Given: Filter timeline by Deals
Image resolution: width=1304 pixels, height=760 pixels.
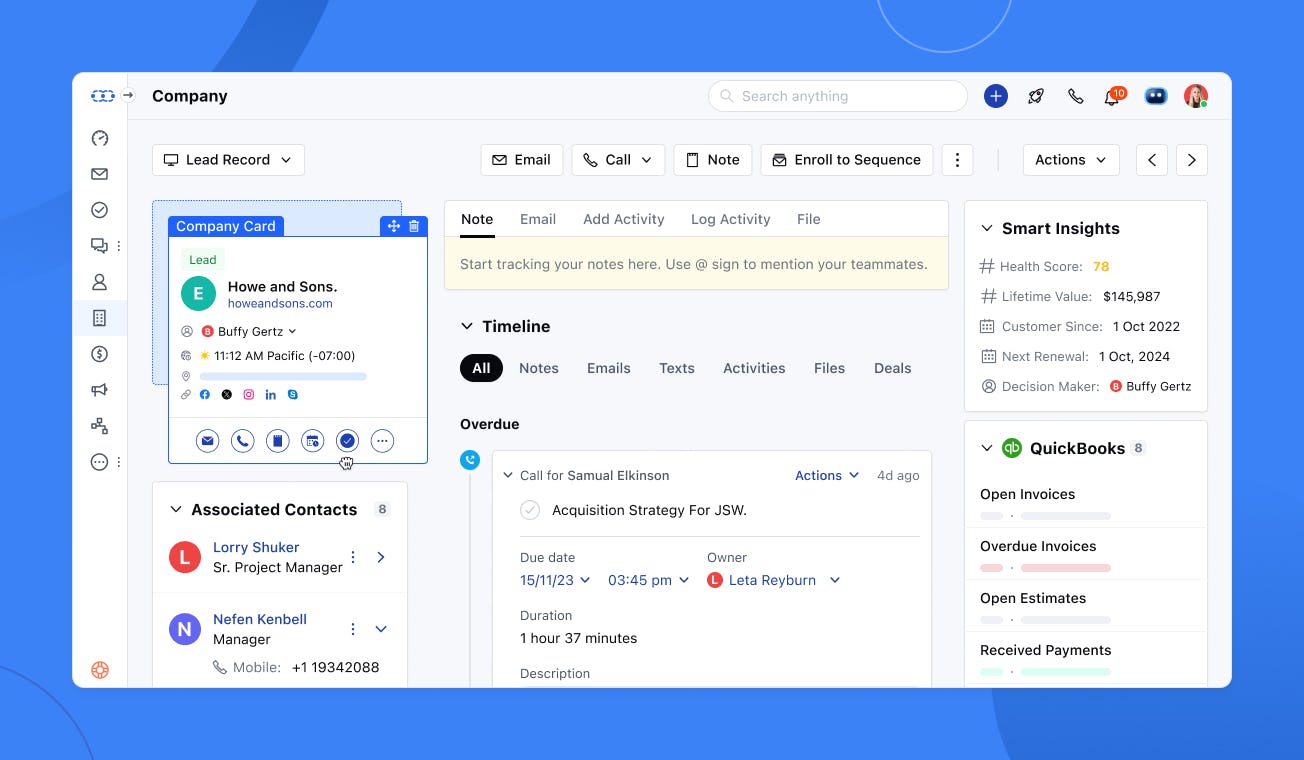Looking at the screenshot, I should tap(893, 368).
